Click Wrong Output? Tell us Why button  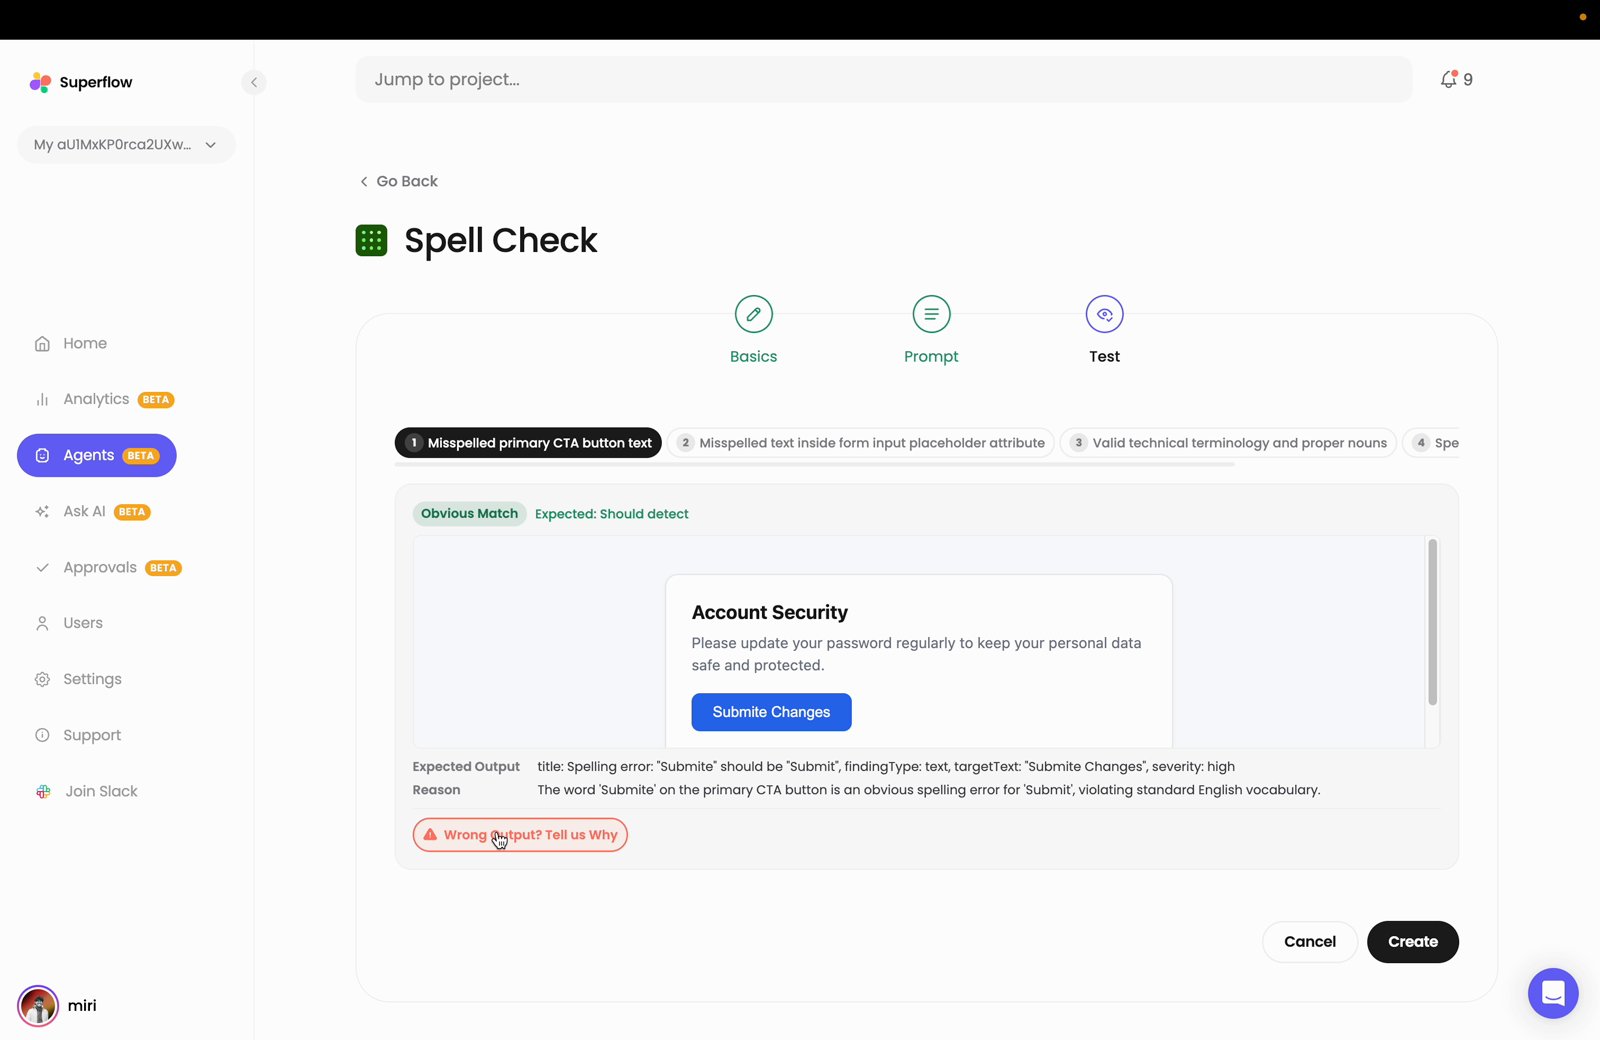pyautogui.click(x=520, y=835)
